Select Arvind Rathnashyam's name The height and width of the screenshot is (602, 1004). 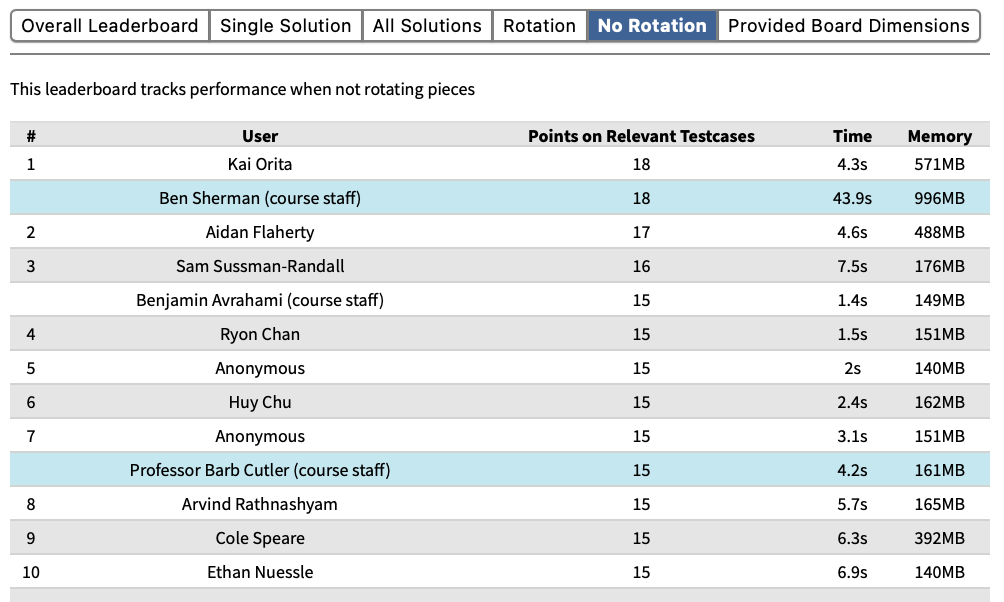click(x=260, y=504)
